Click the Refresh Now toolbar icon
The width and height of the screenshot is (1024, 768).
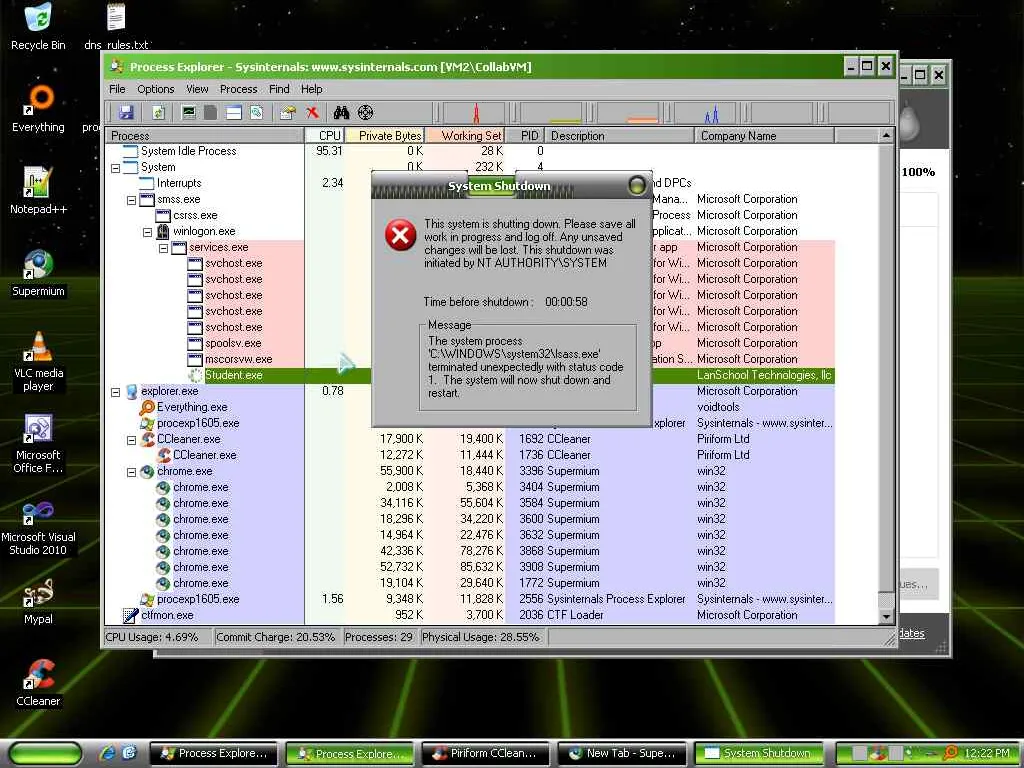coord(158,112)
